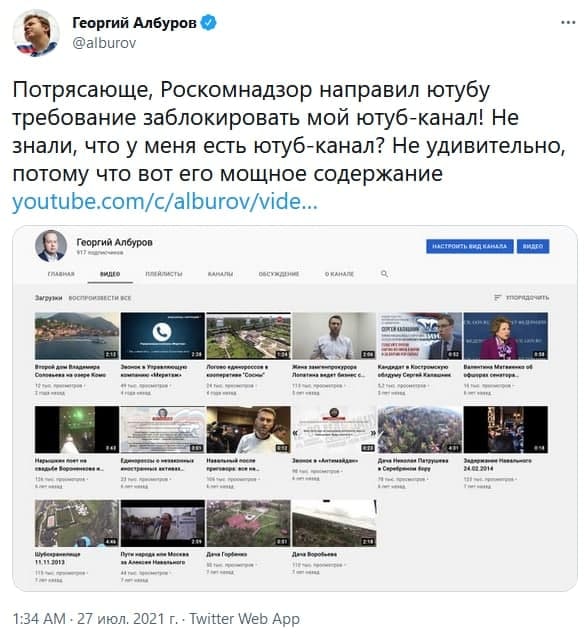Switch to the Плейлисты tab

point(164,274)
